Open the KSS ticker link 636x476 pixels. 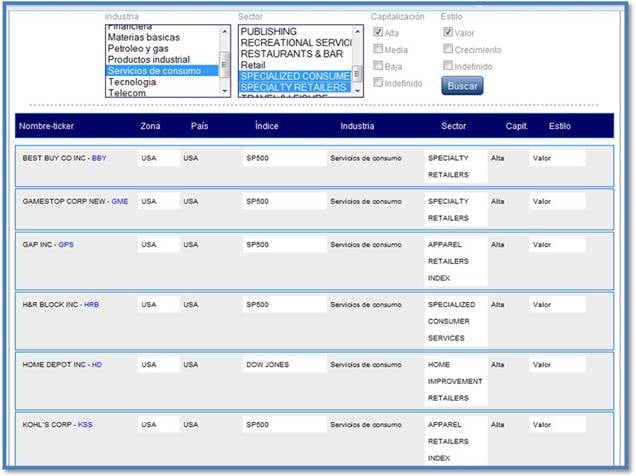(85, 425)
